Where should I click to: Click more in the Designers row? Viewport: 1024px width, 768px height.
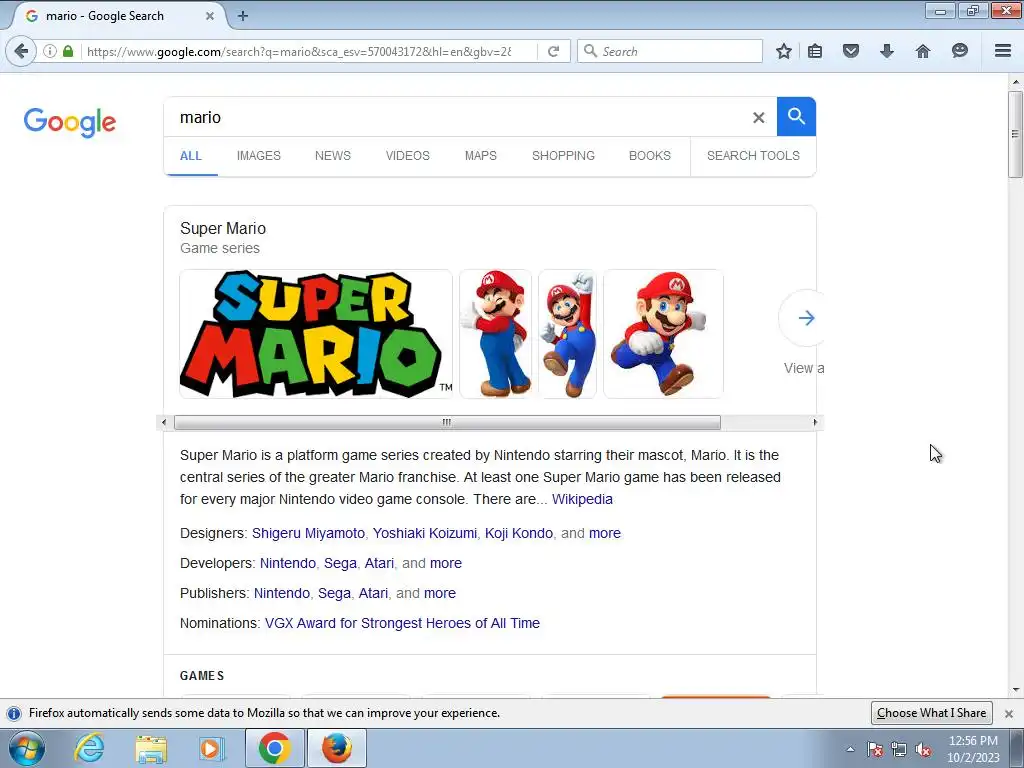(x=605, y=533)
